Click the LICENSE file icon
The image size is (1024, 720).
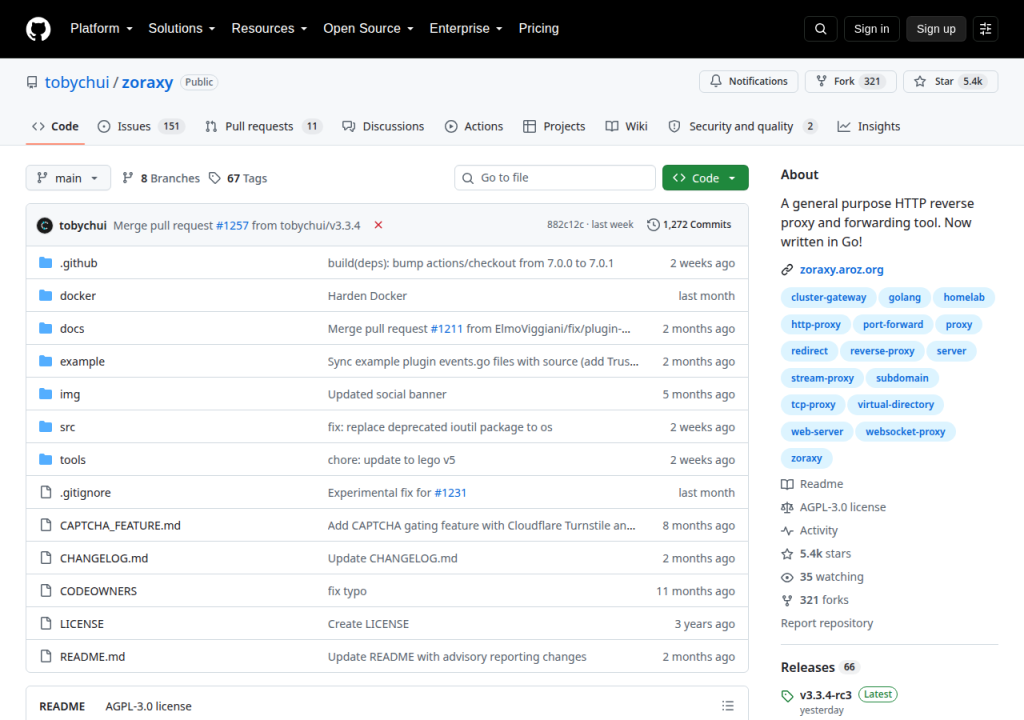(46, 623)
